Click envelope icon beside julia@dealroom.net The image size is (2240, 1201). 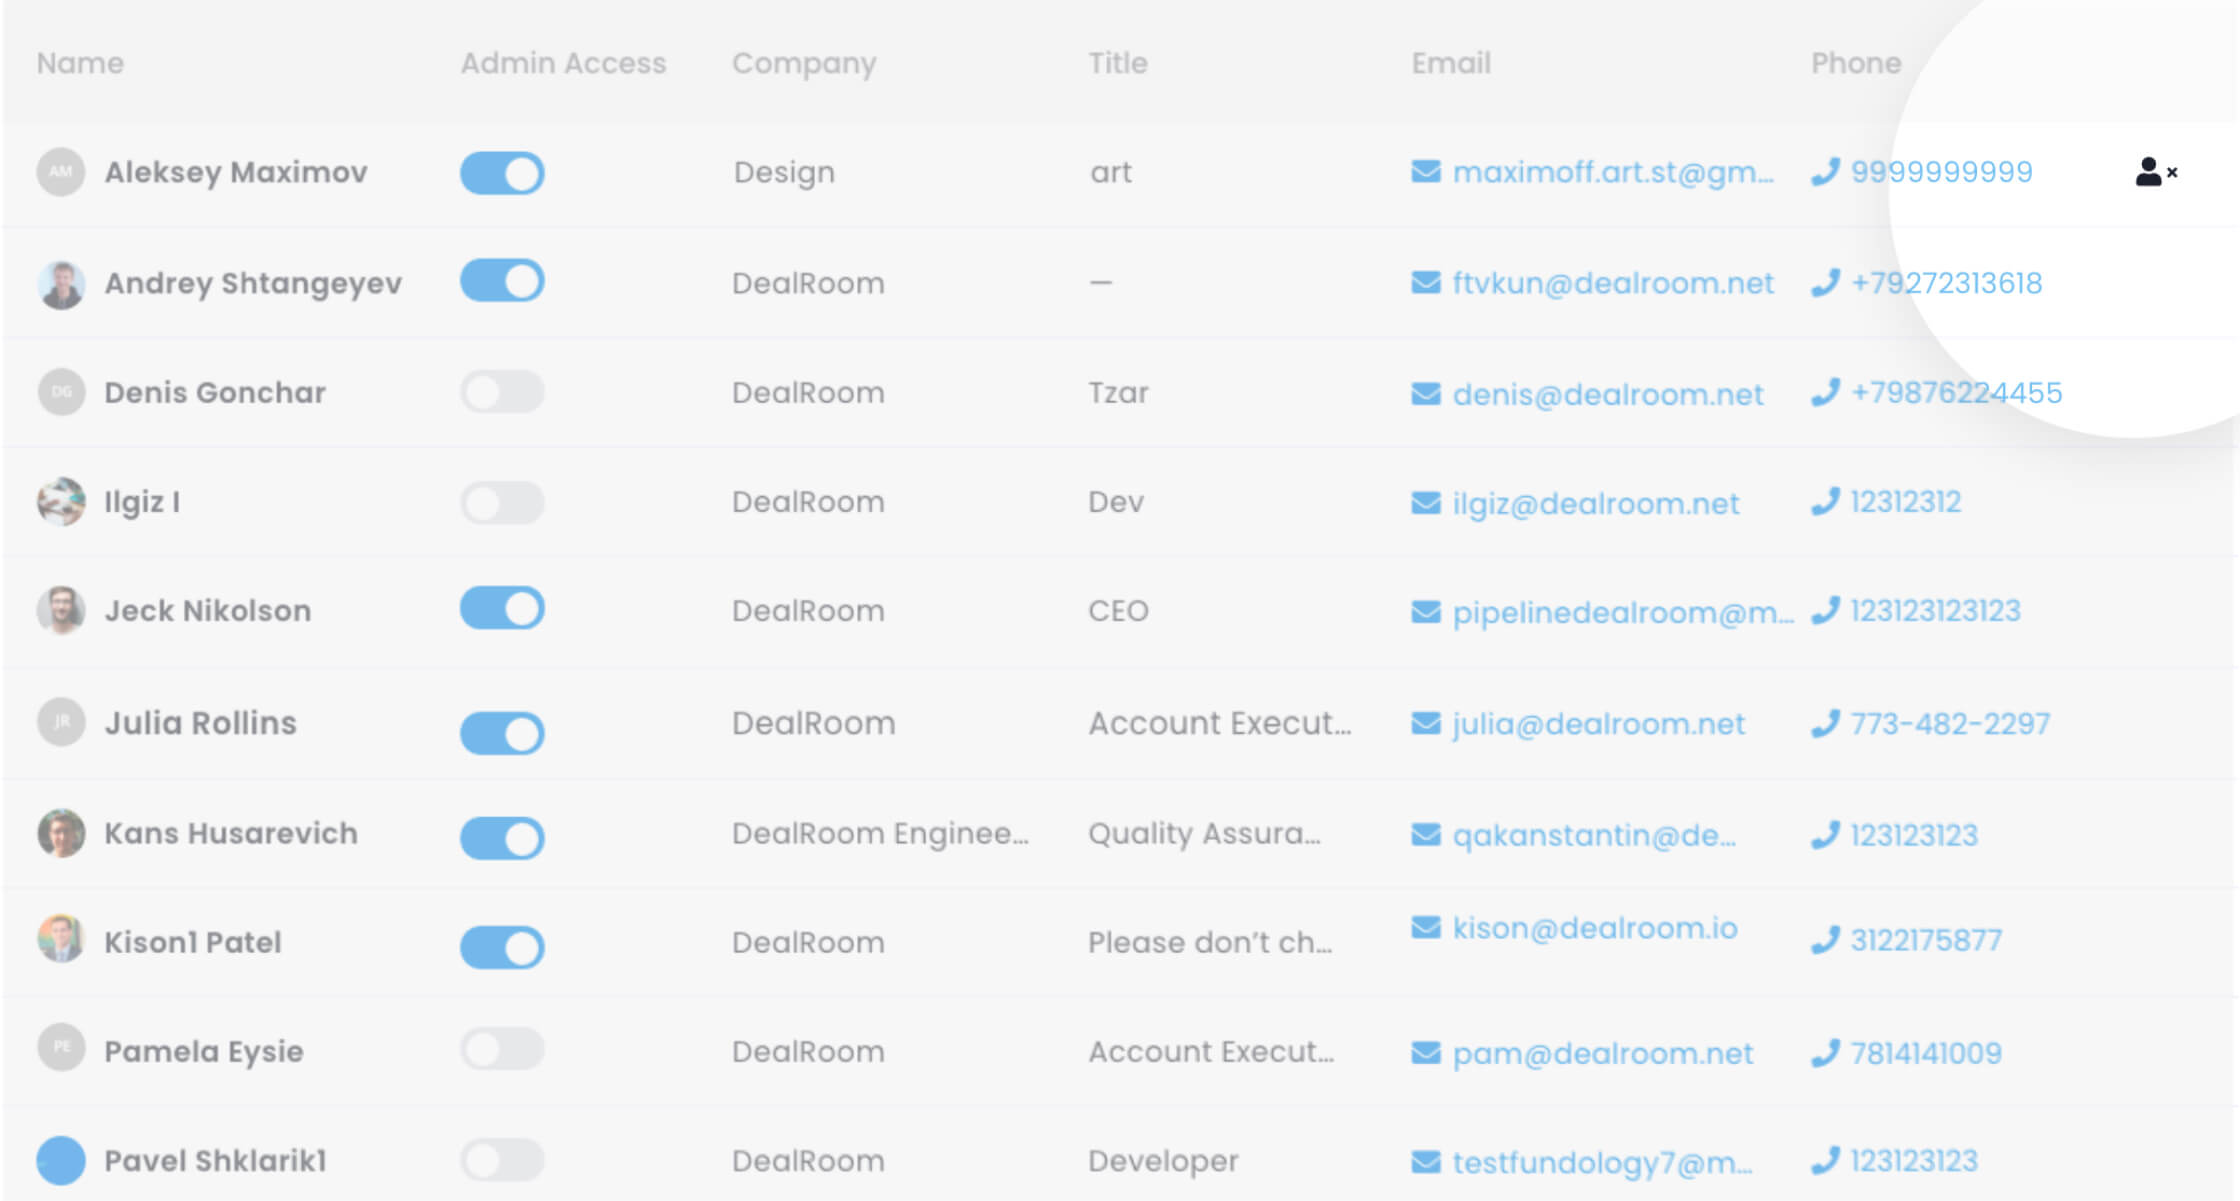1425,723
